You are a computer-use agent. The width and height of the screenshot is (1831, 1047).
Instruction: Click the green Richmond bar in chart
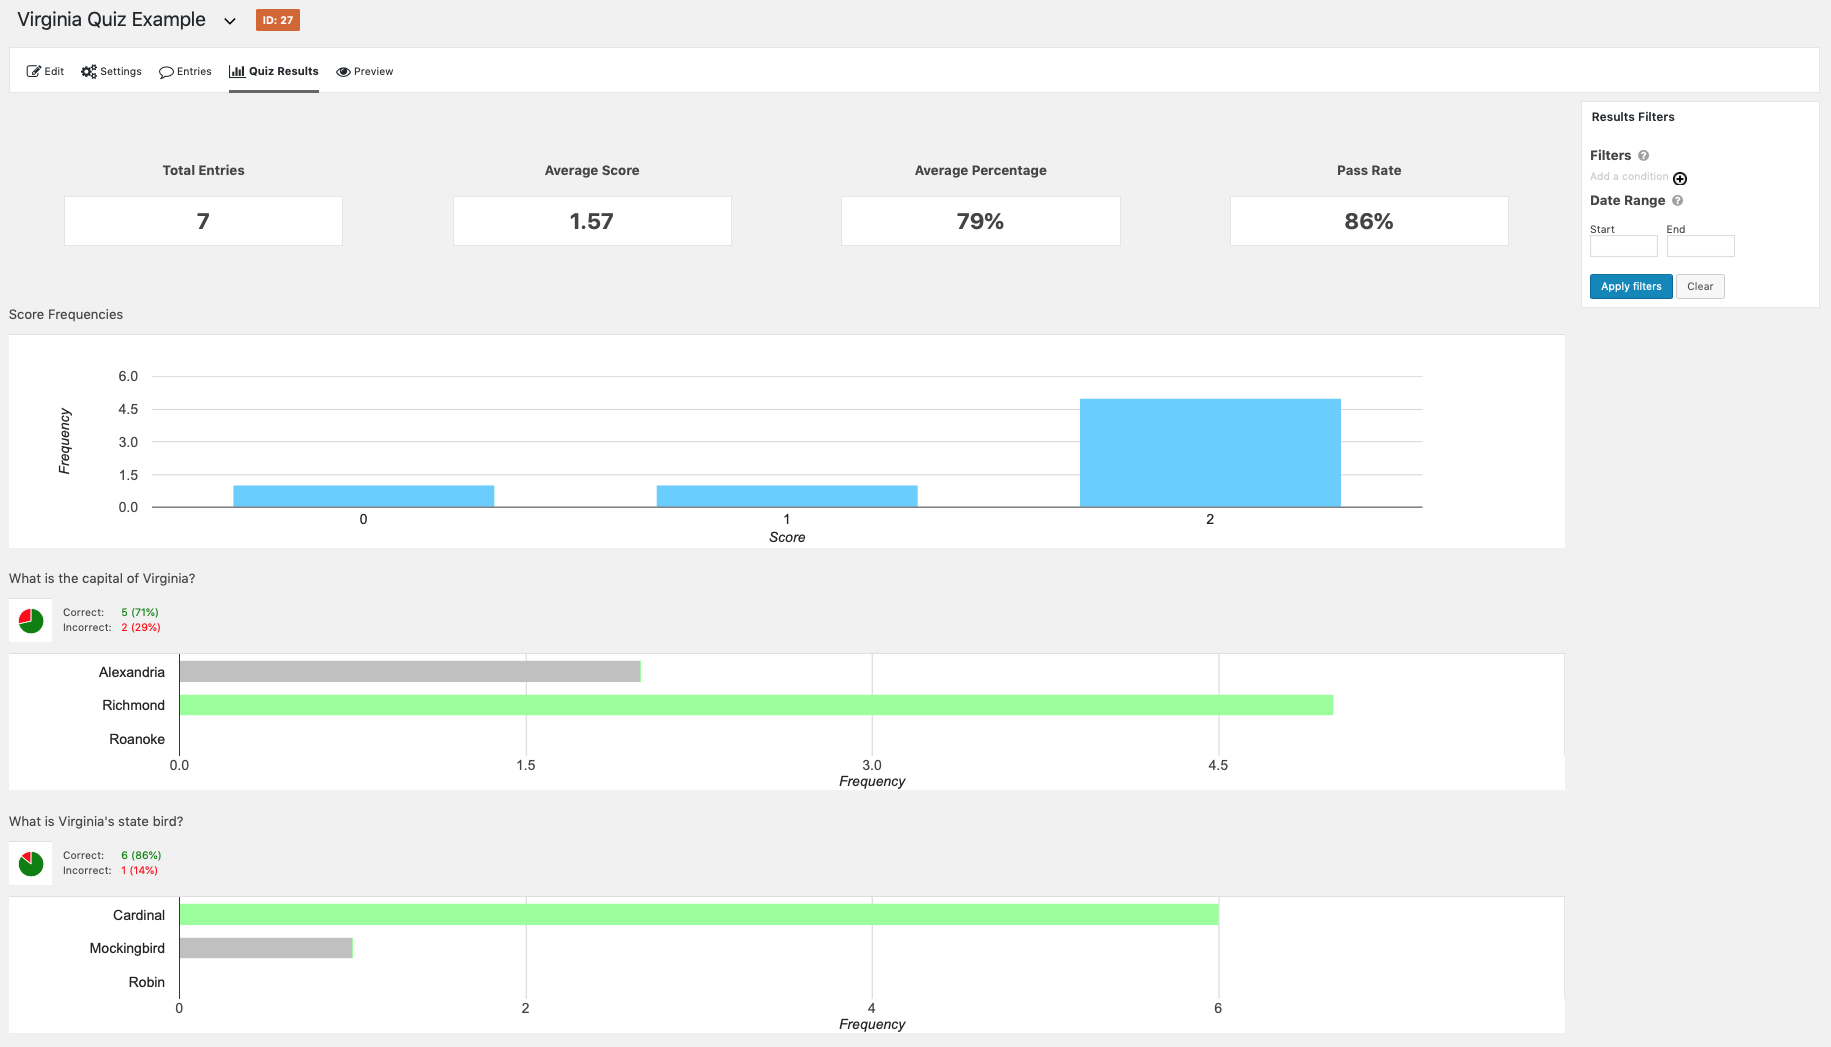[755, 705]
